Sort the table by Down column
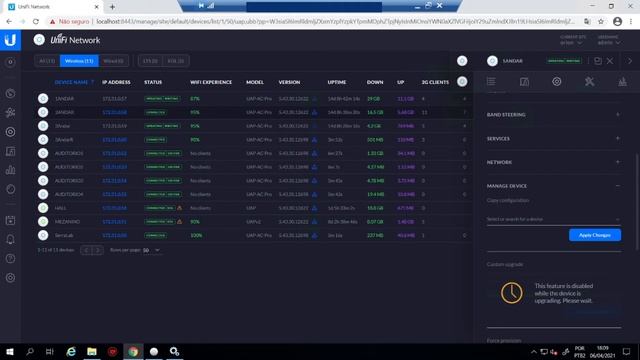Viewport: 640px width, 360px height. [x=375, y=82]
